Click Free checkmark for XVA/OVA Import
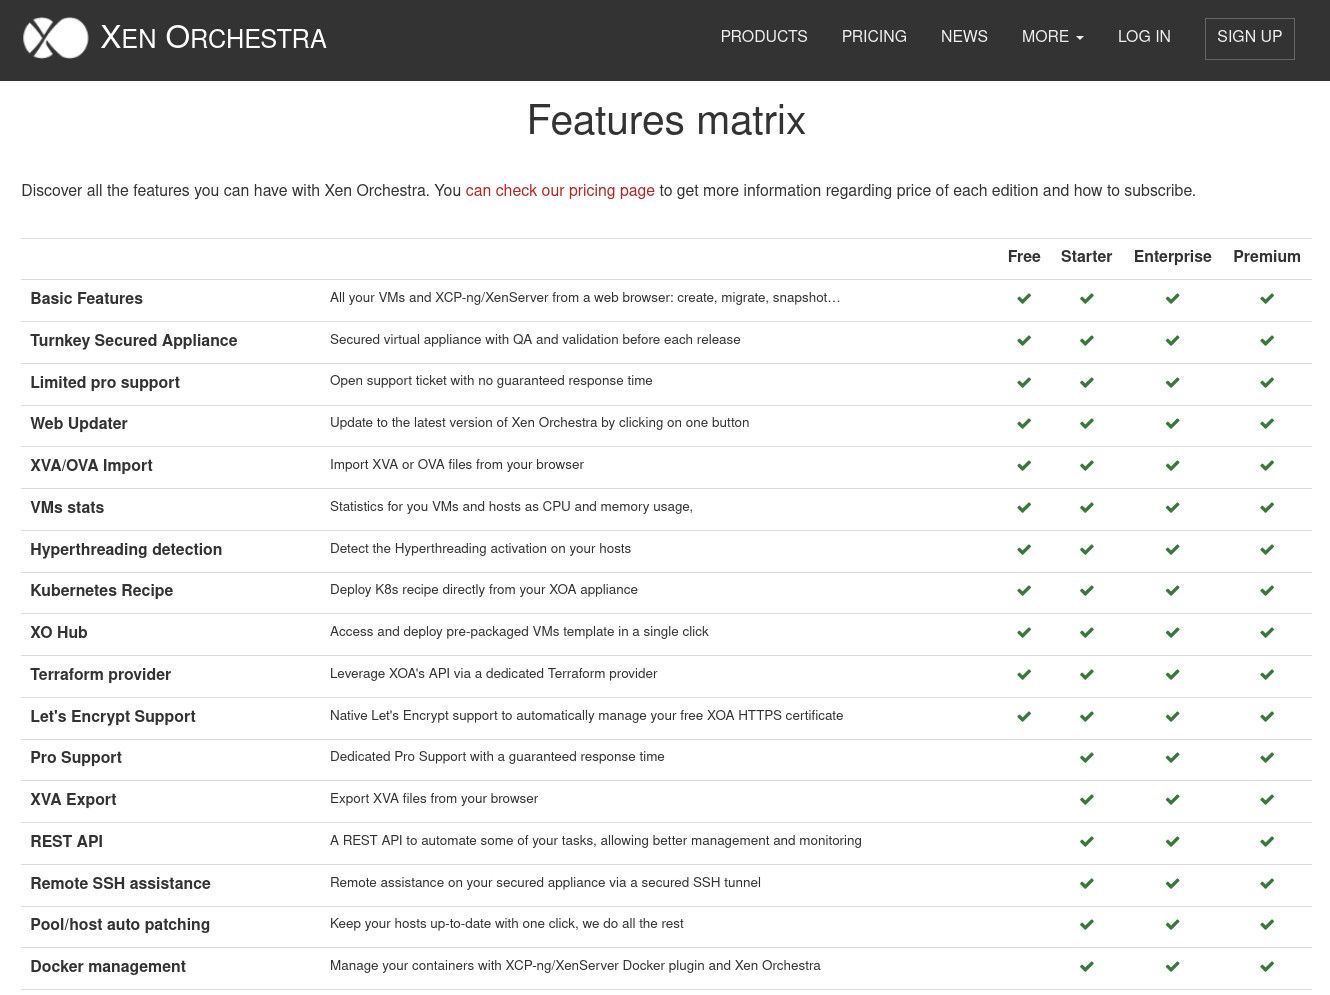Image resolution: width=1330 pixels, height=995 pixels. click(x=1024, y=466)
